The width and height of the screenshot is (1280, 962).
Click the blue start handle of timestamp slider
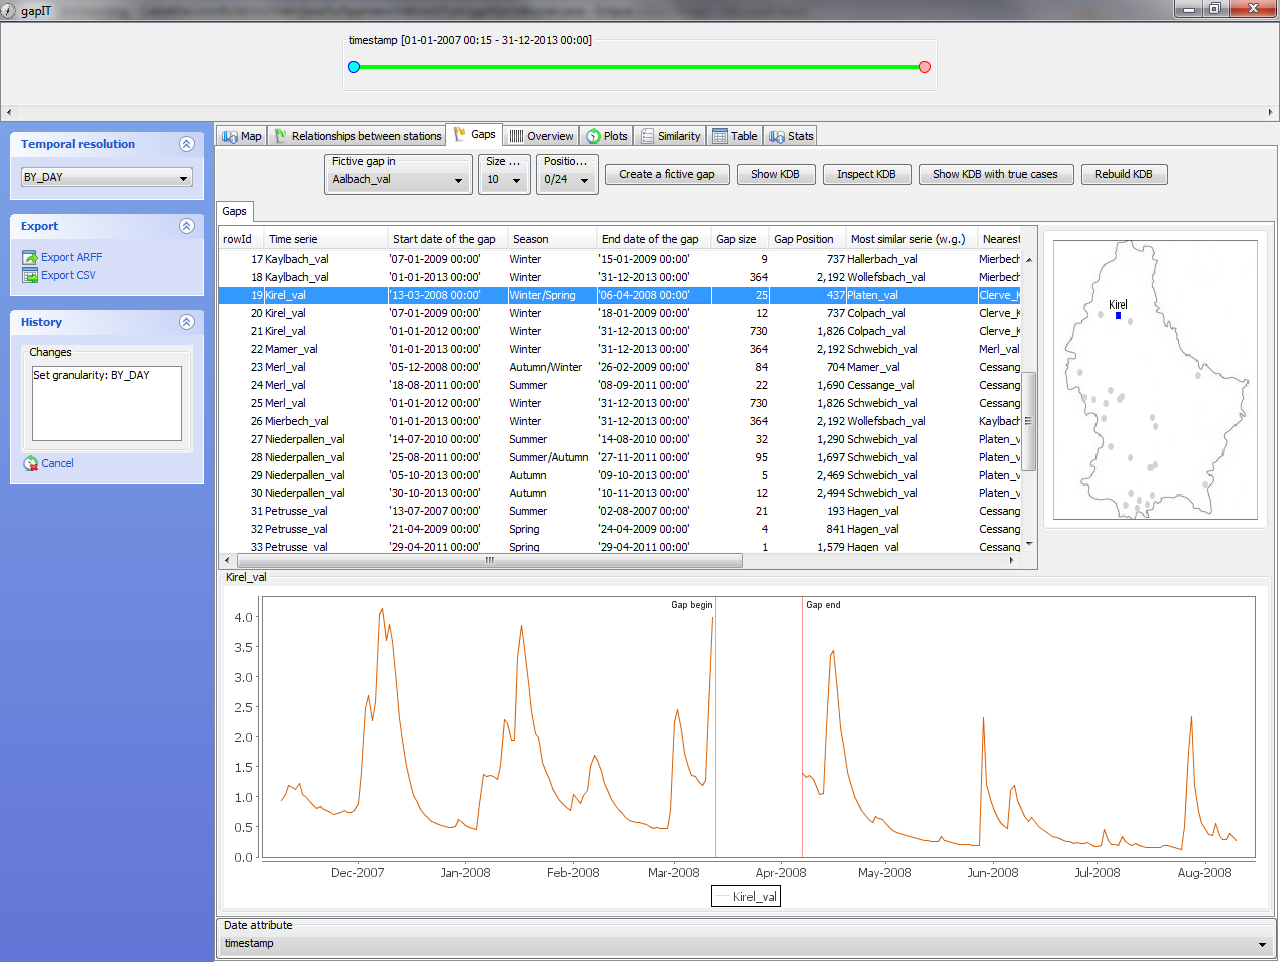tap(354, 67)
